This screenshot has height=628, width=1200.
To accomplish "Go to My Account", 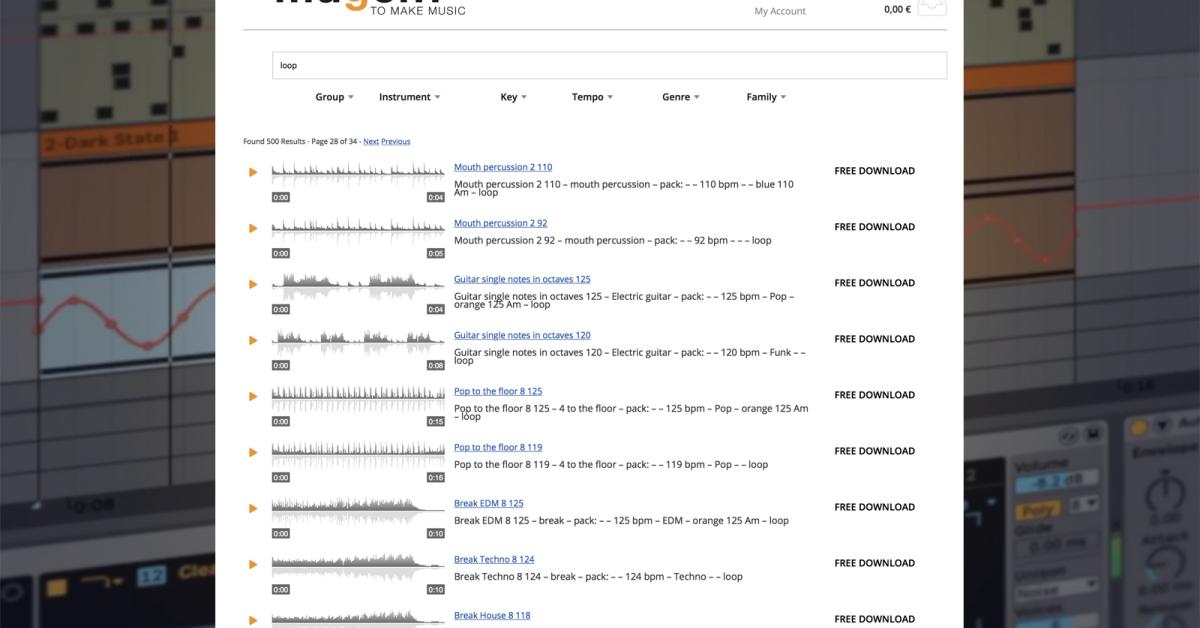I will (x=780, y=11).
